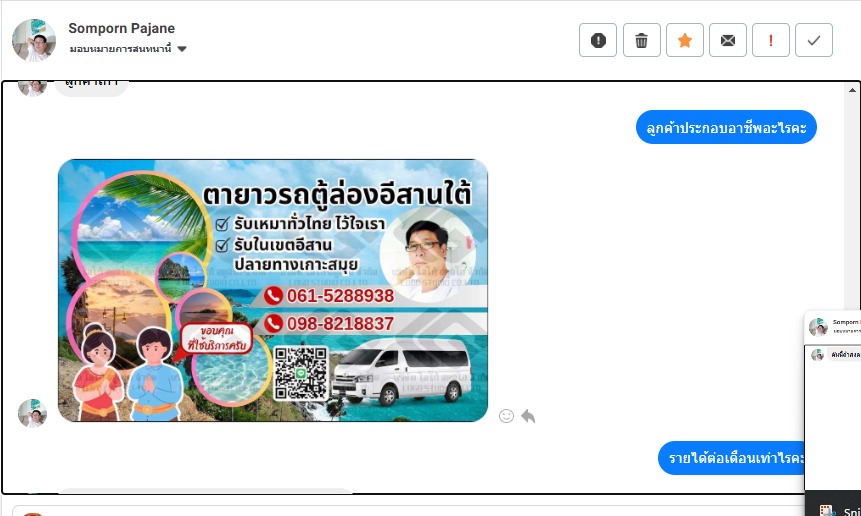Open the มอบหมายการสนทนานี้ dropdown label
This screenshot has height=516, width=861.
[x=120, y=49]
